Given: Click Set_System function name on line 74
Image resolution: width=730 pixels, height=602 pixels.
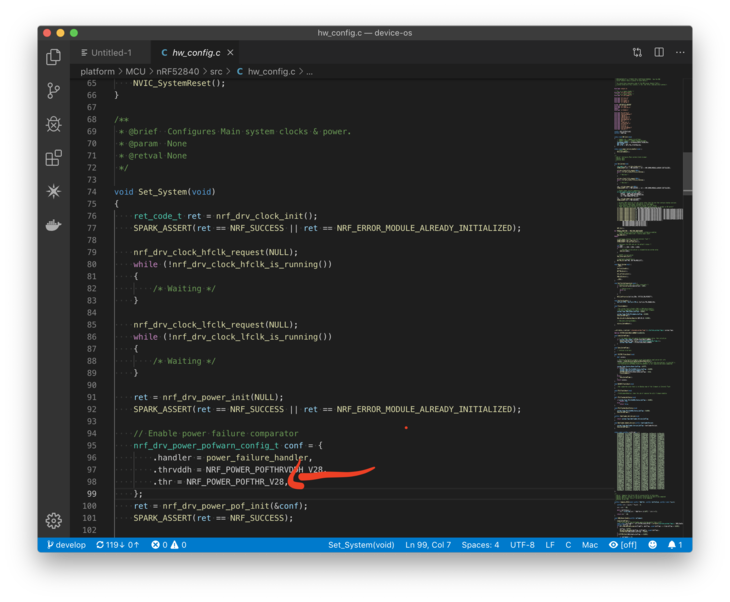Looking at the screenshot, I should 162,192.
